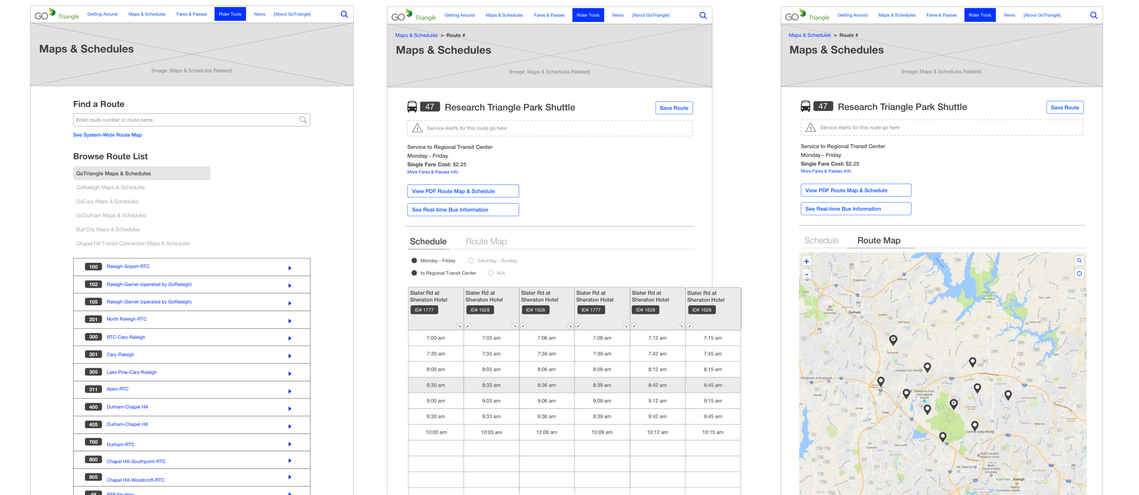Open News menu on the left page
This screenshot has height=495, width=1139.
(x=259, y=15)
